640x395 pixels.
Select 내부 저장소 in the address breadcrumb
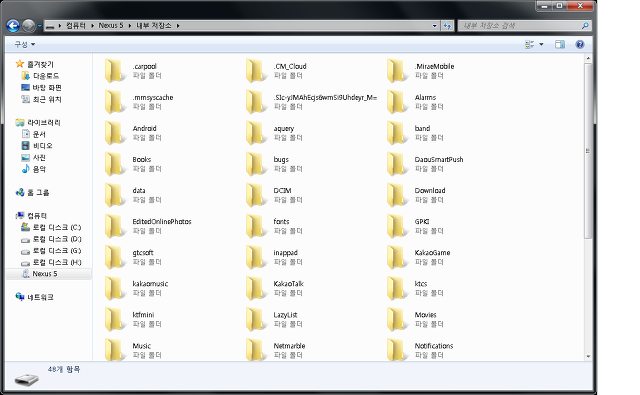(x=153, y=25)
